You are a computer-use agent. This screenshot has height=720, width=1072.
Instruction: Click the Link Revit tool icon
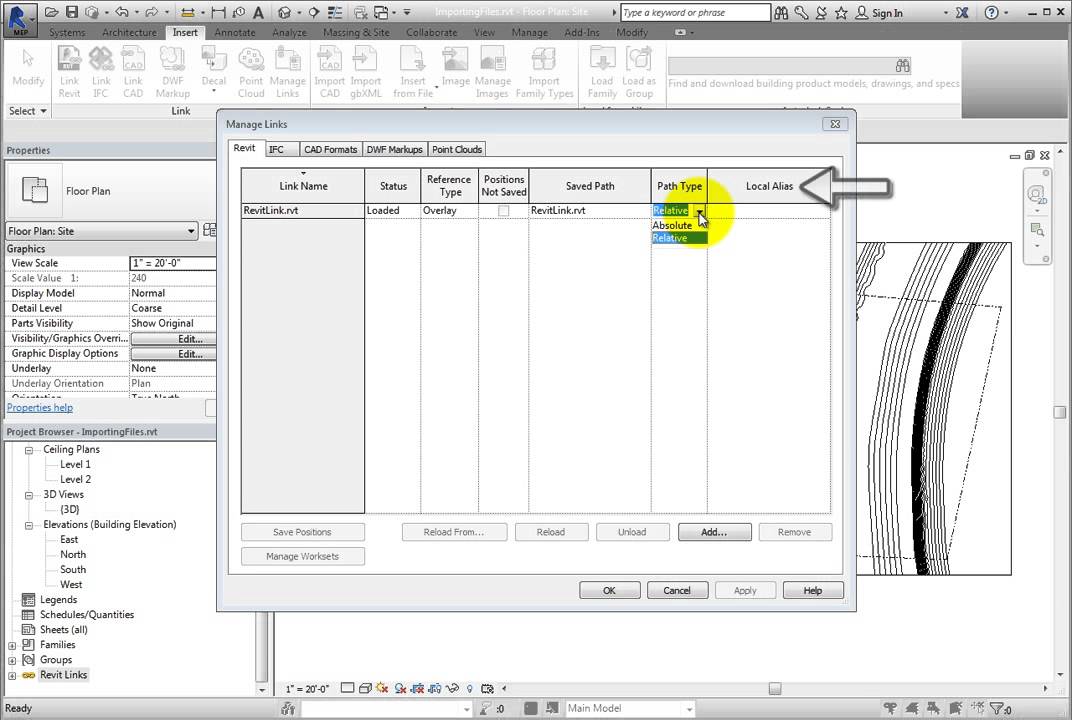pos(69,59)
